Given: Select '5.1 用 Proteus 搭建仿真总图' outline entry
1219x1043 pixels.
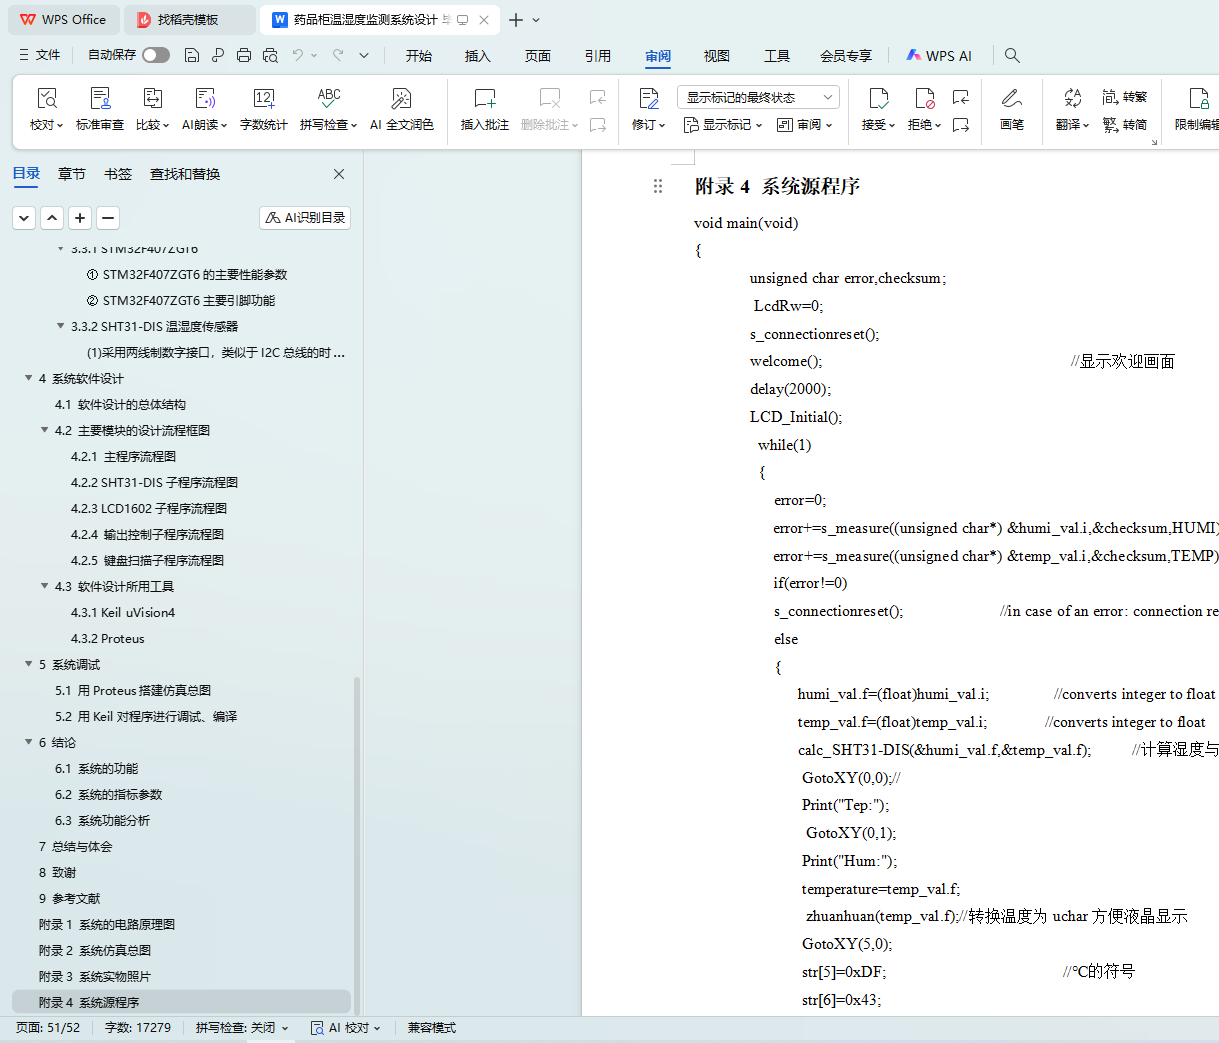Looking at the screenshot, I should tap(132, 690).
